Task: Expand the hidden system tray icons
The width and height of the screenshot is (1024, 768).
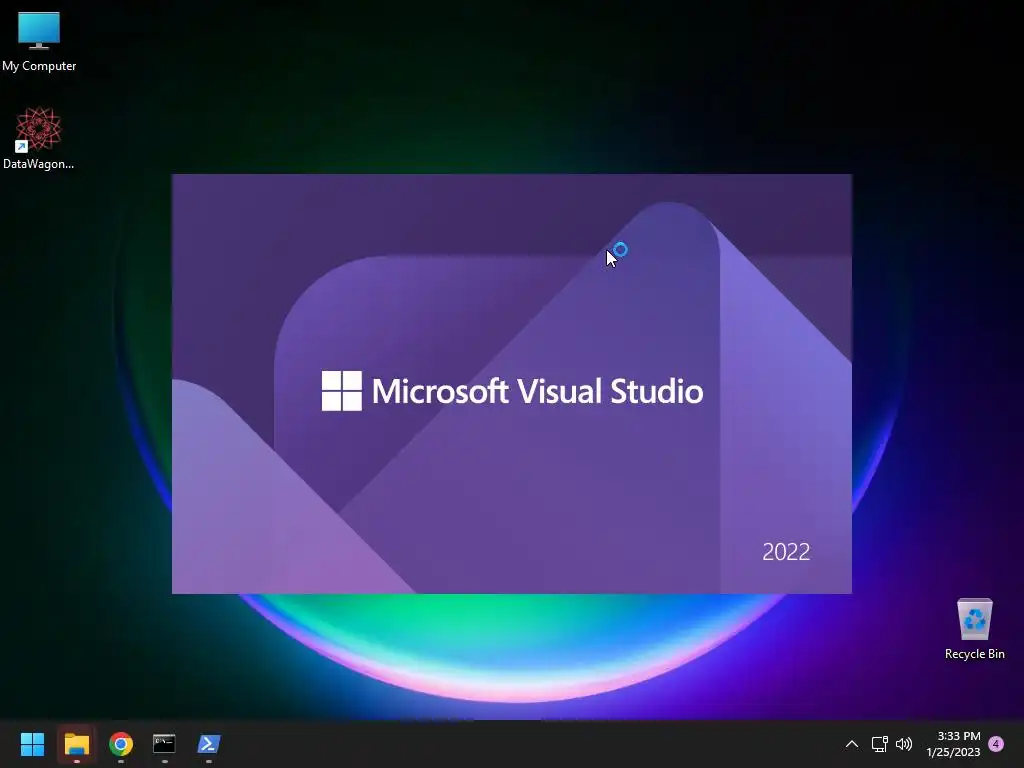Action: pyautogui.click(x=852, y=744)
